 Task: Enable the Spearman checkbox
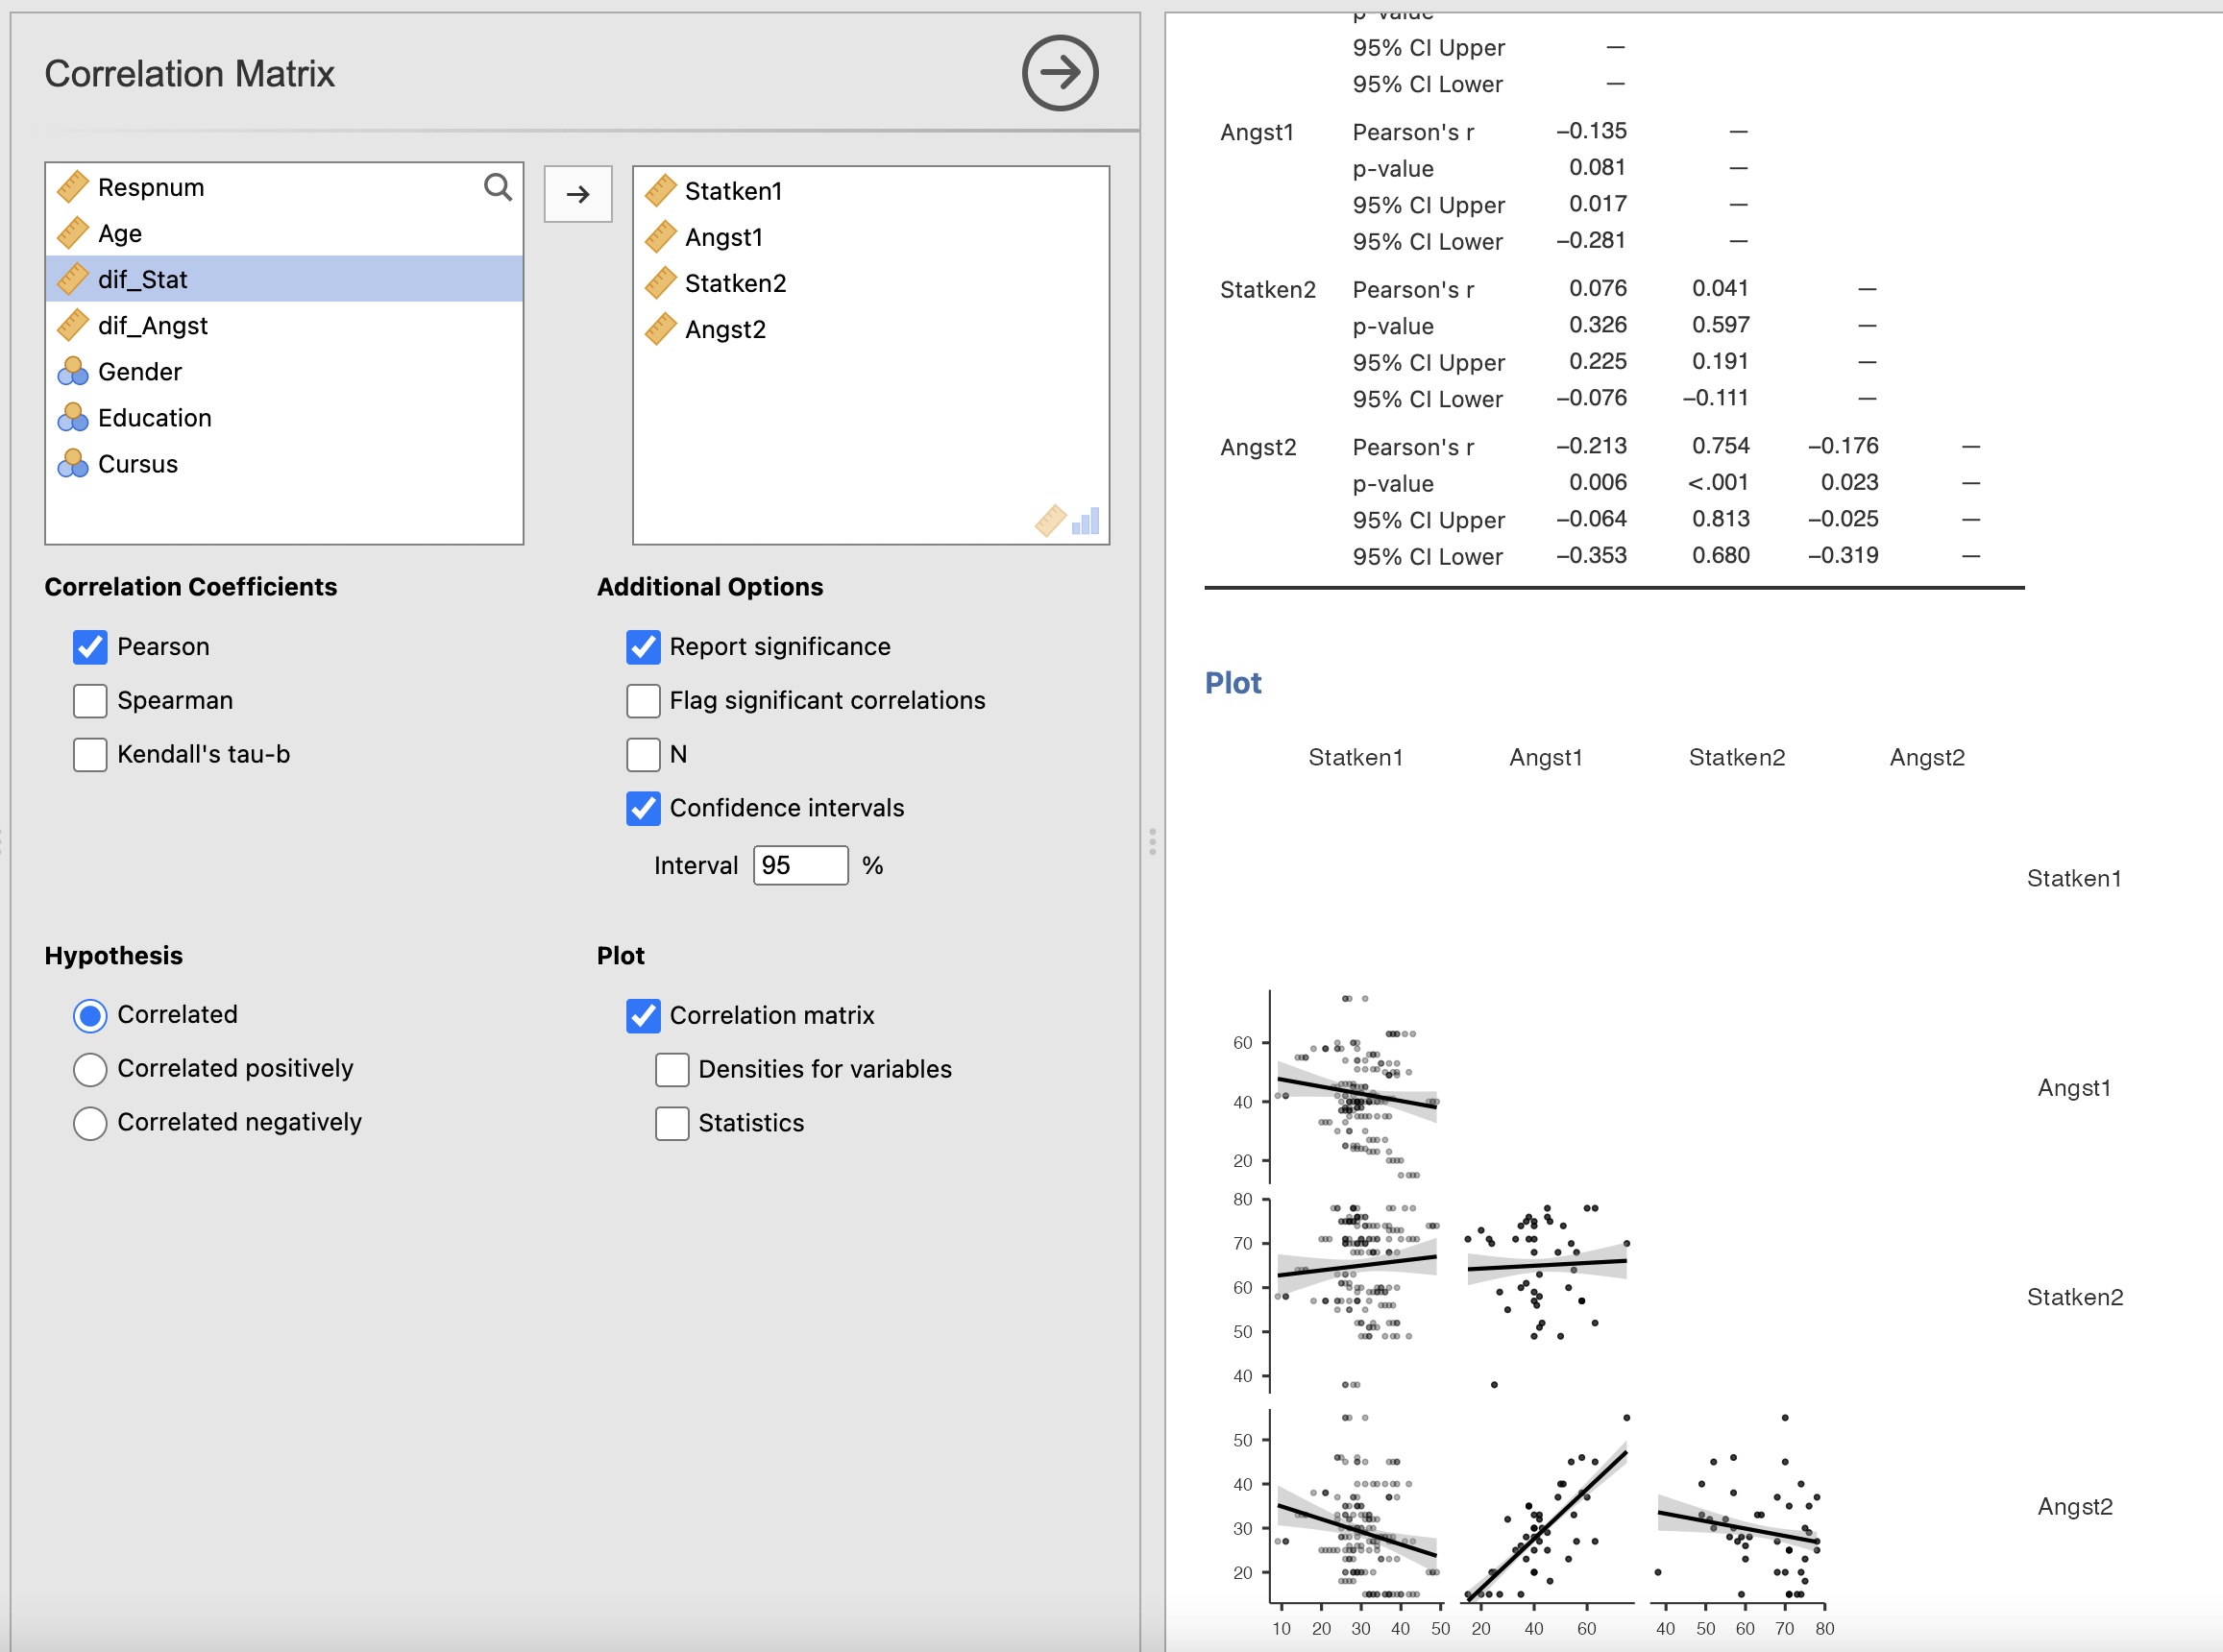click(90, 701)
